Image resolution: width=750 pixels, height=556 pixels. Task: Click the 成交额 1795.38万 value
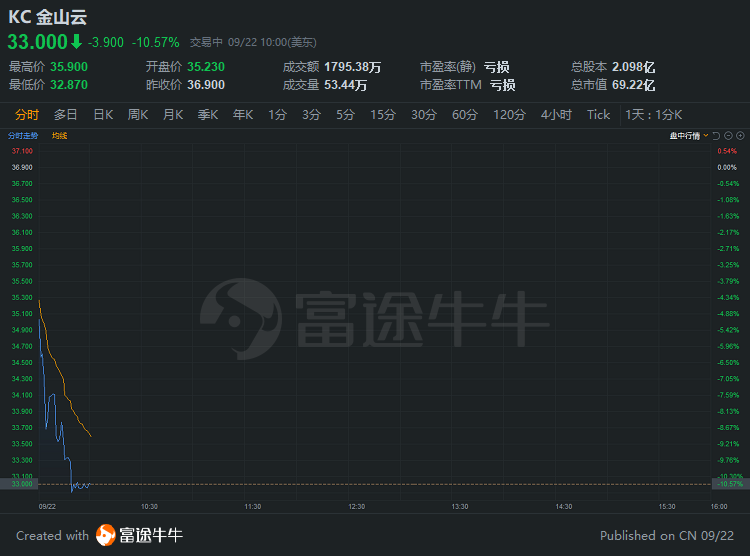pyautogui.click(x=353, y=67)
